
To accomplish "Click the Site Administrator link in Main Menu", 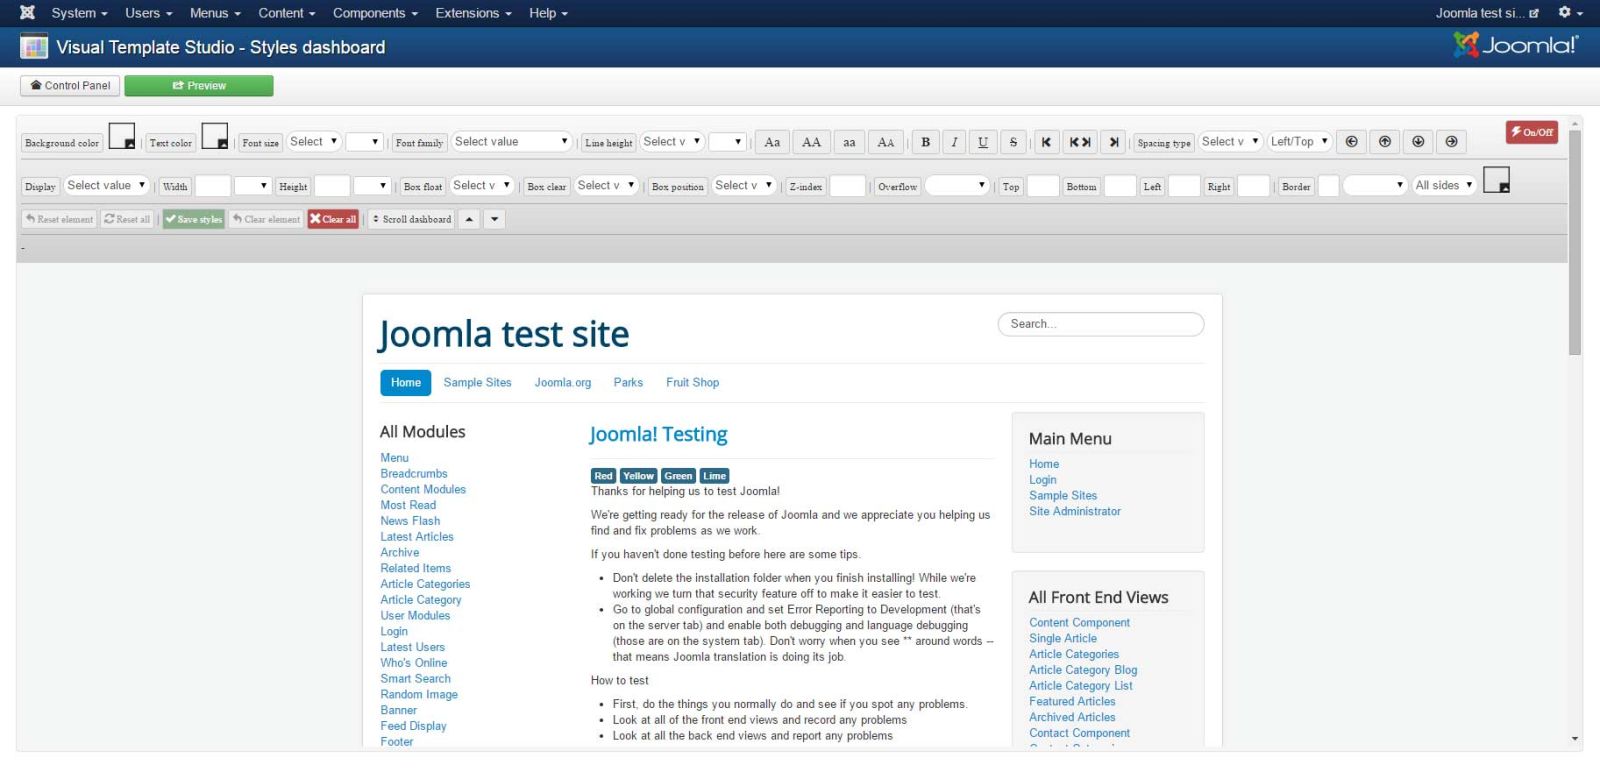I will click(1075, 511).
